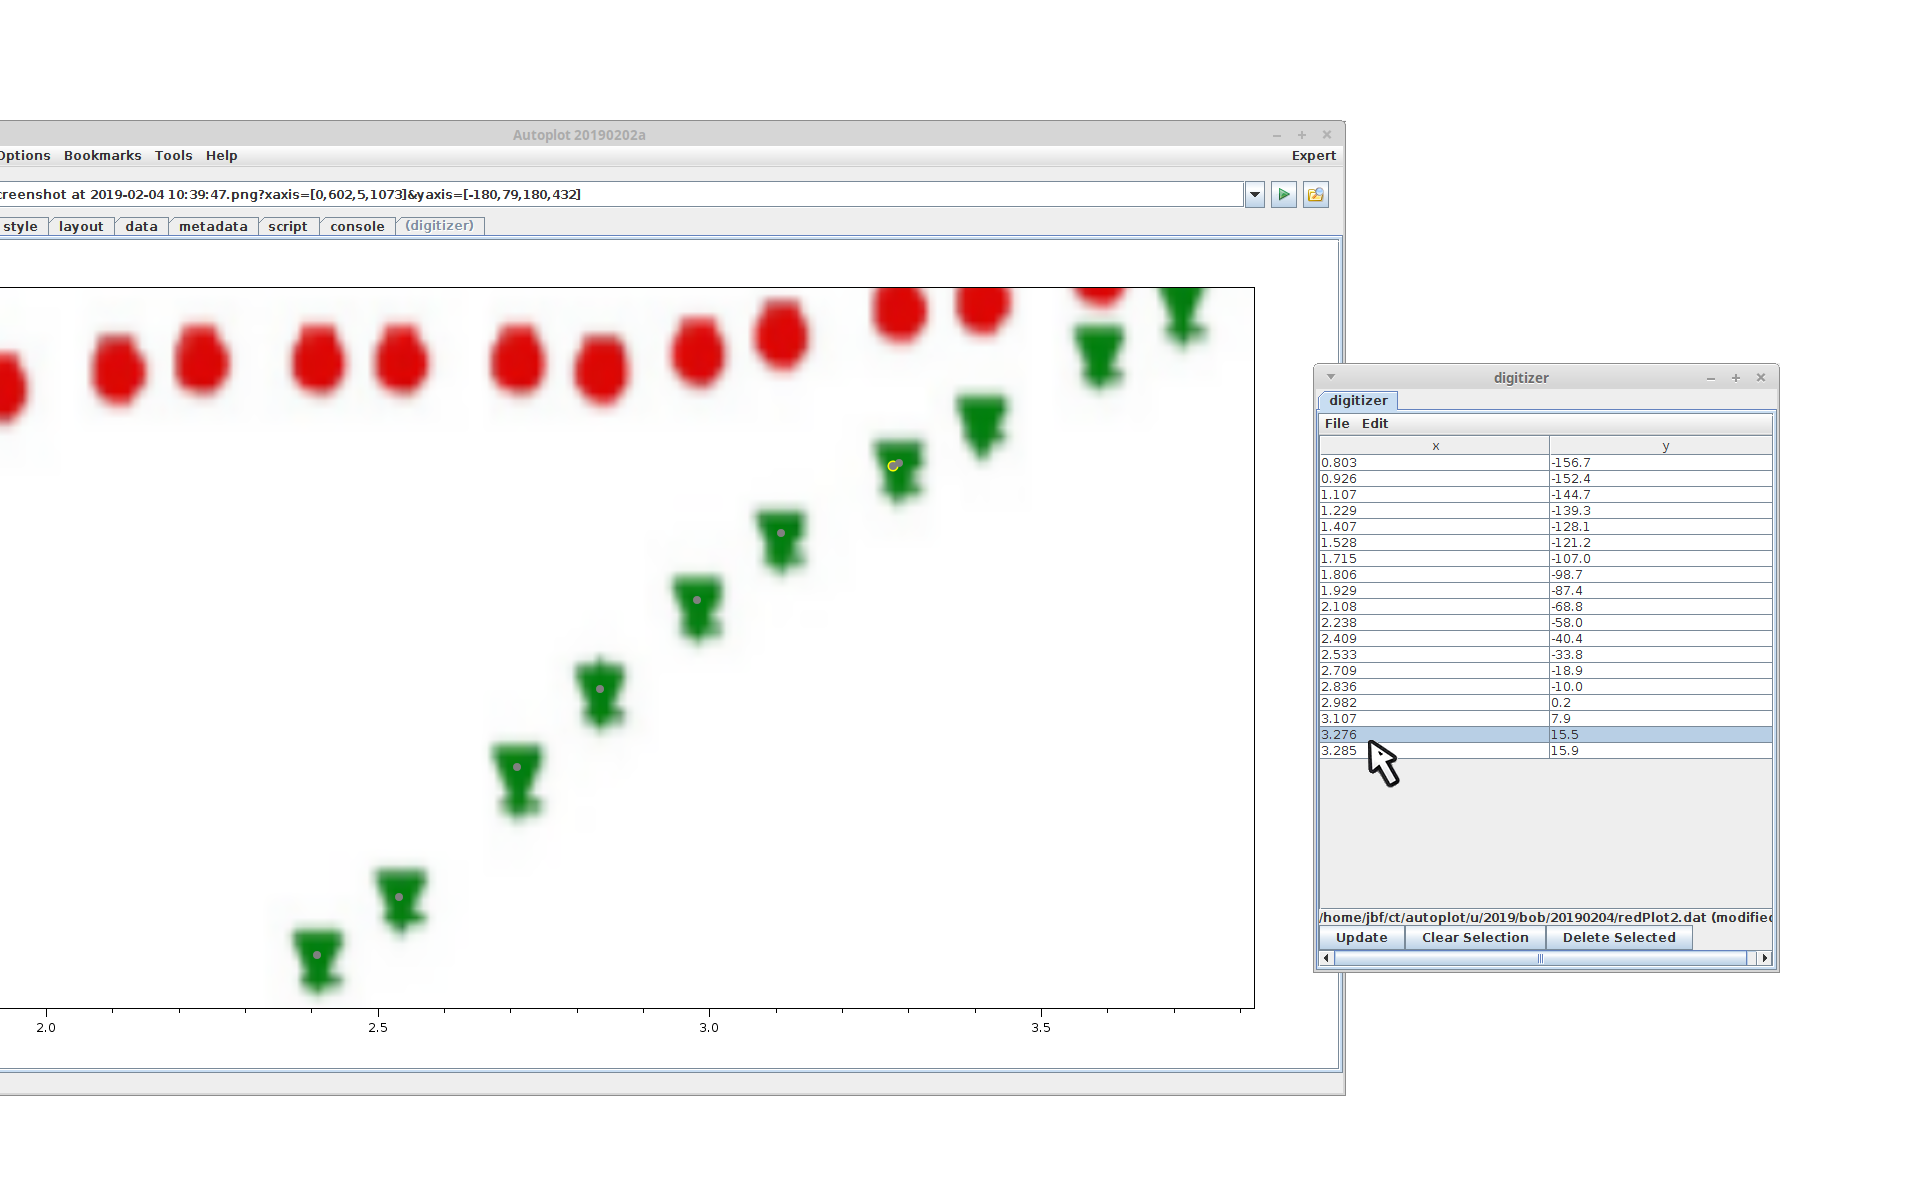Open the file browser folder icon
1920x1200 pixels.
(x=1316, y=195)
